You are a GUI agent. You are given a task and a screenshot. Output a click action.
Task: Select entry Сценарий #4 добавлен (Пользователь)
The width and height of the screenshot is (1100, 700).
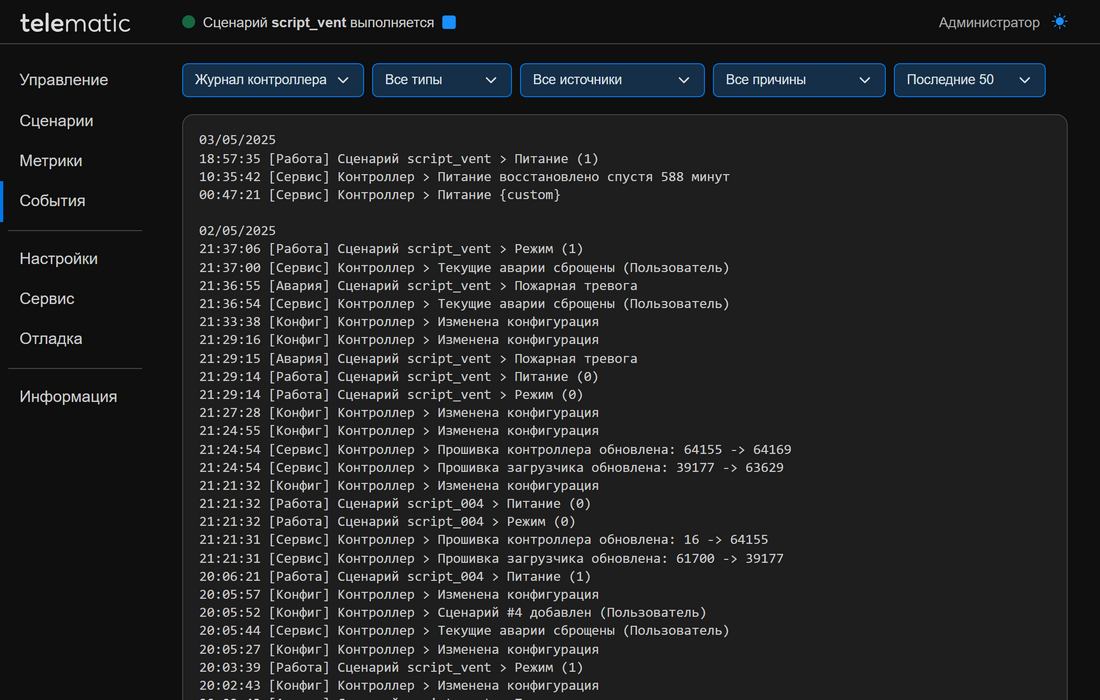452,613
